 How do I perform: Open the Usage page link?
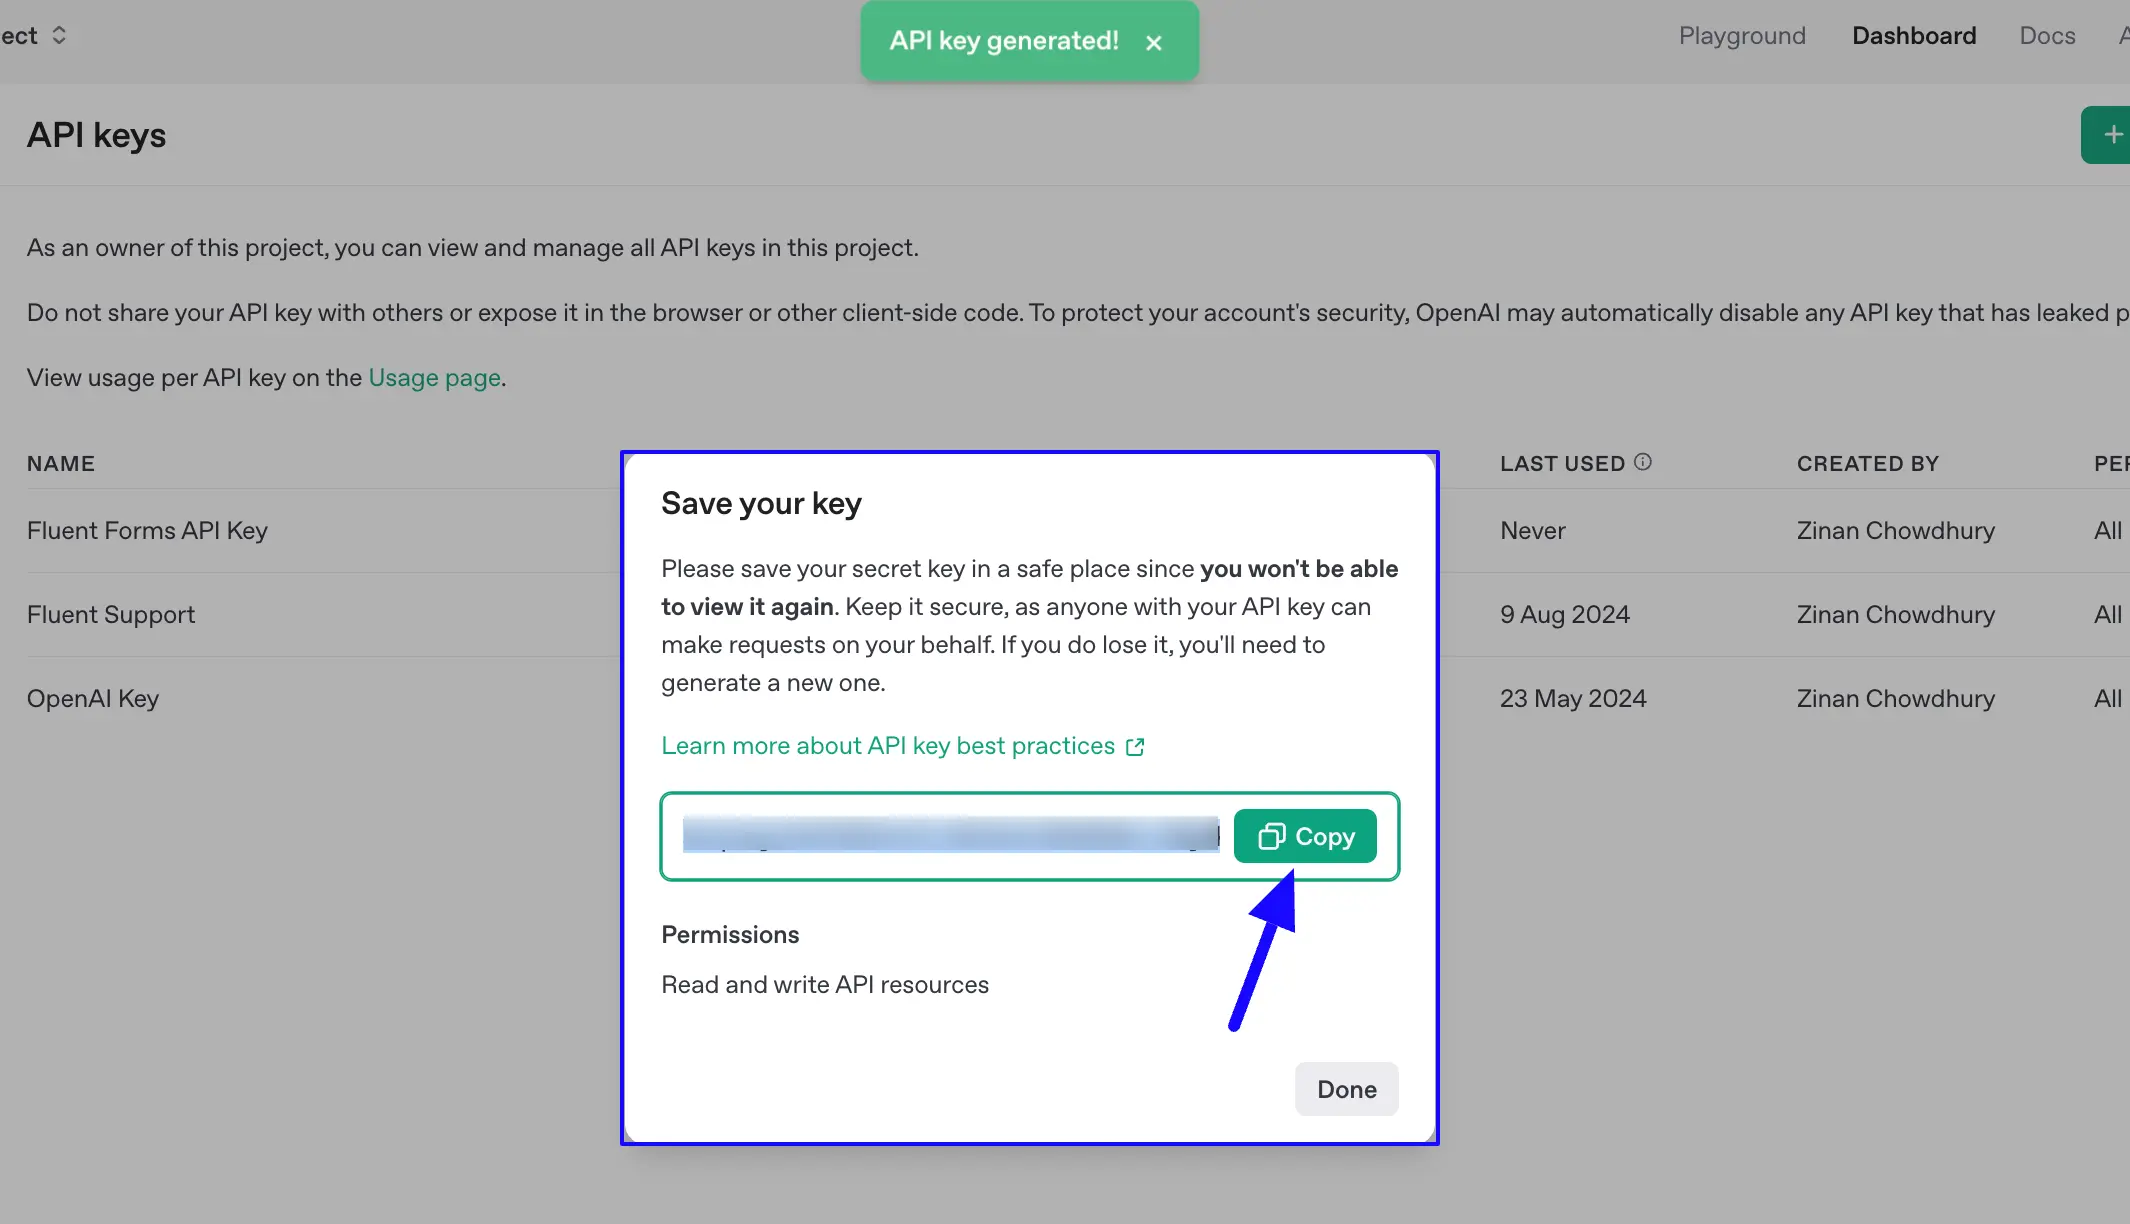coord(434,377)
